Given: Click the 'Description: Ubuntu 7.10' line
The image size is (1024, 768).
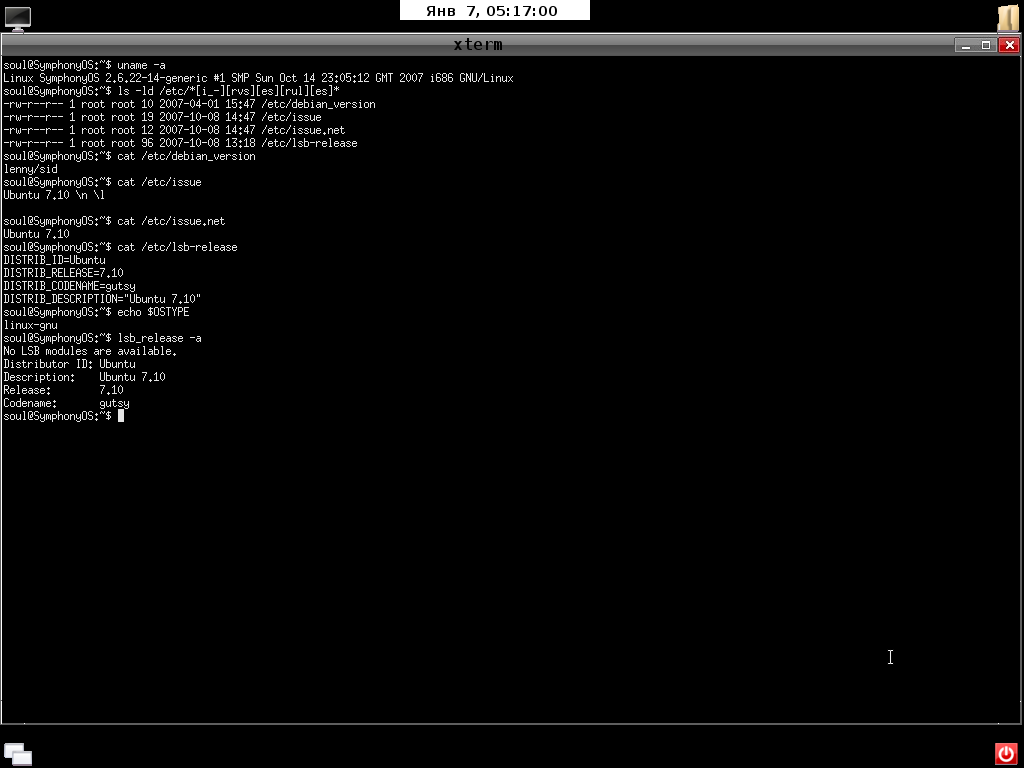Looking at the screenshot, I should pyautogui.click(x=84, y=377).
